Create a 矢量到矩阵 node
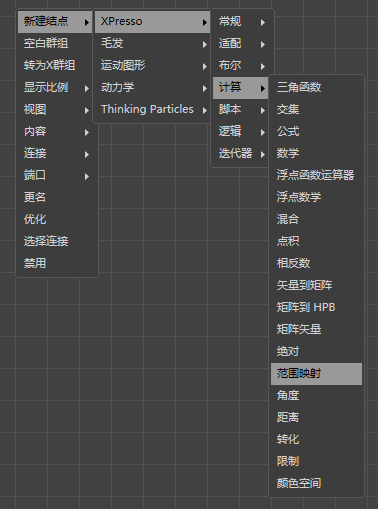Image resolution: width=378 pixels, height=509 pixels. click(x=316, y=285)
